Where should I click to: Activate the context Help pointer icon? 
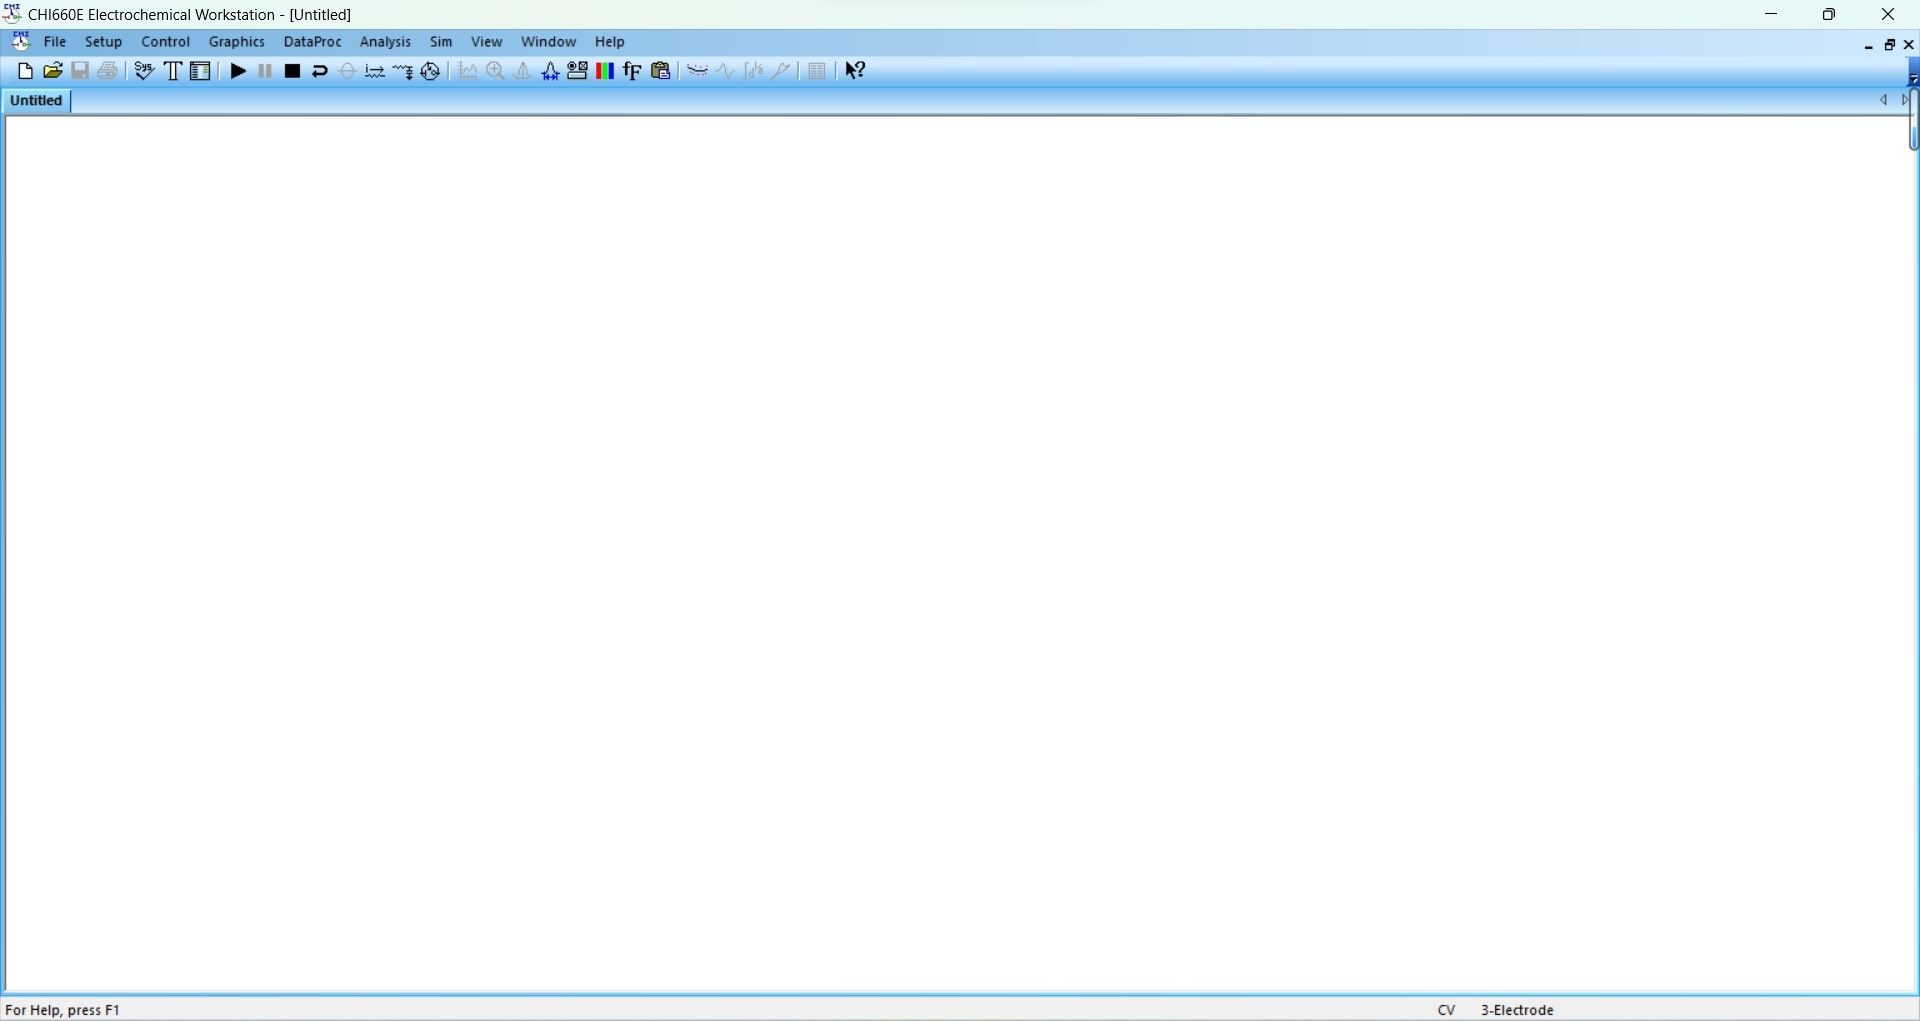[857, 71]
